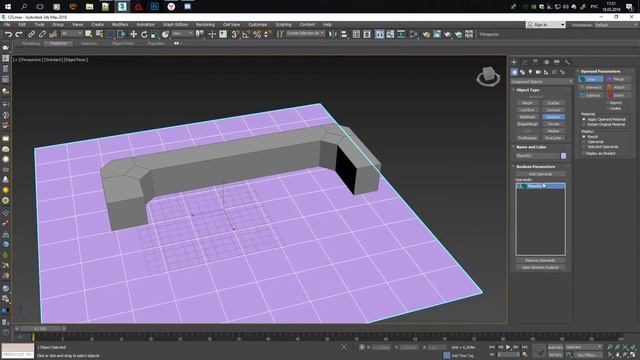The image size is (640, 360).
Task: Select the Select and Link tool
Action: 31,35
